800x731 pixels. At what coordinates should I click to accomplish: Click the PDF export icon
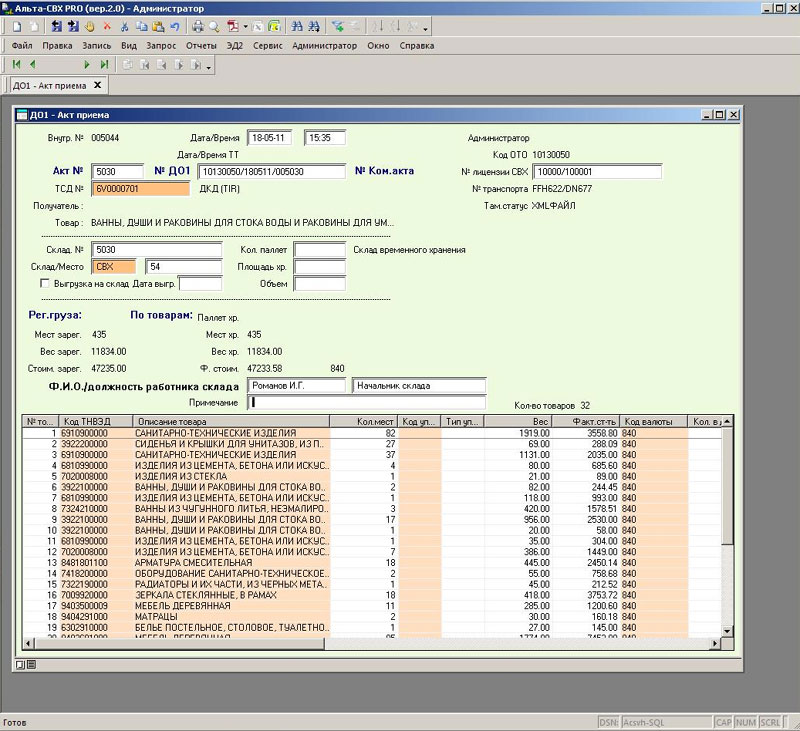234,26
